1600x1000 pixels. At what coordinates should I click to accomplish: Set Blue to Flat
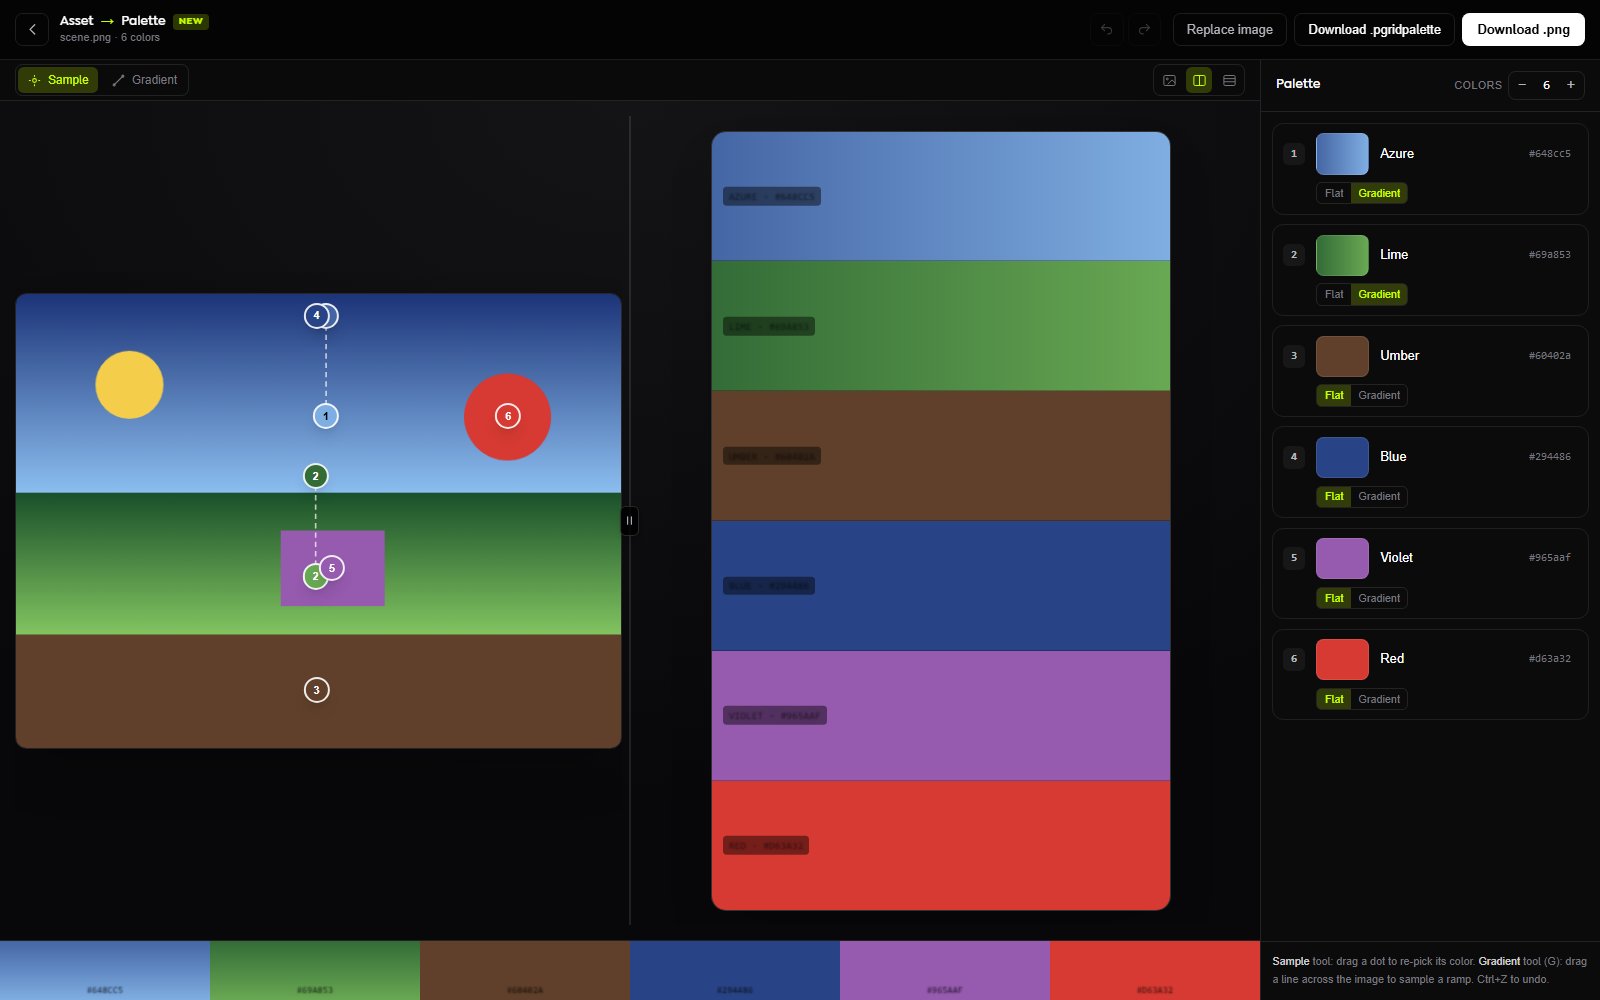point(1334,496)
